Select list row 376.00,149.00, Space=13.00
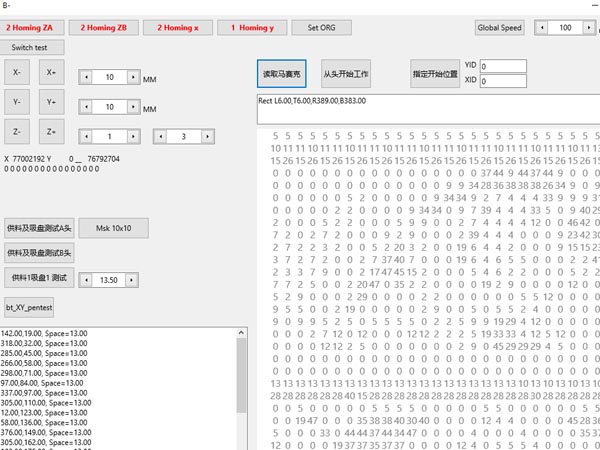 [x=46, y=432]
